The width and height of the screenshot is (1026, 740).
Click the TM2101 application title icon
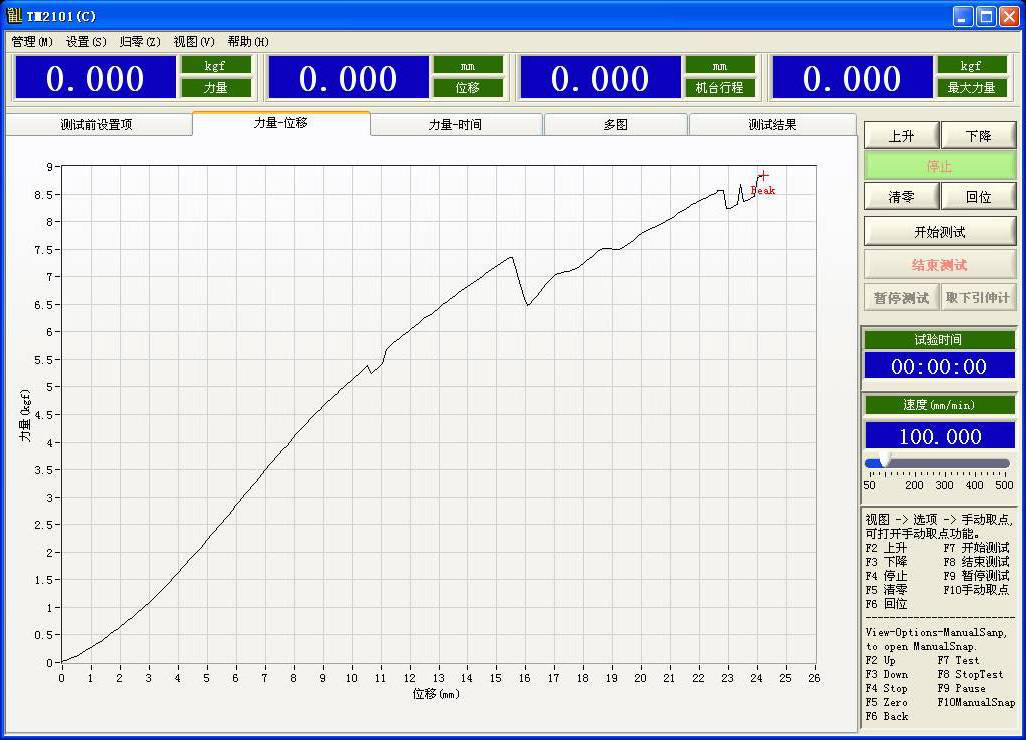(x=14, y=16)
